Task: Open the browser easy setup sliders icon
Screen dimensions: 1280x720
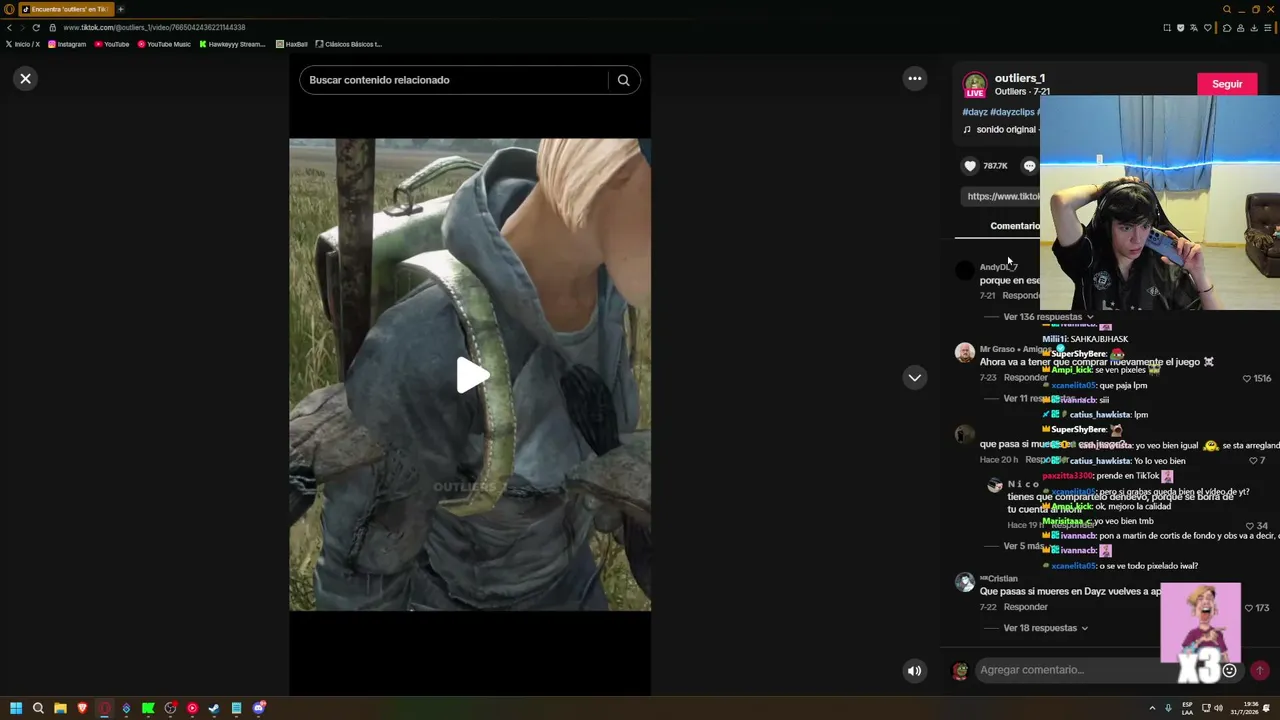Action: (1268, 28)
